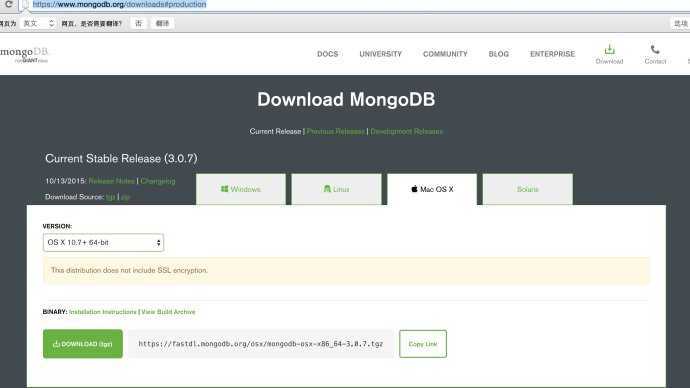This screenshot has width=690, height=388.
Task: Switch to the Solaris tab
Action: coord(528,189)
